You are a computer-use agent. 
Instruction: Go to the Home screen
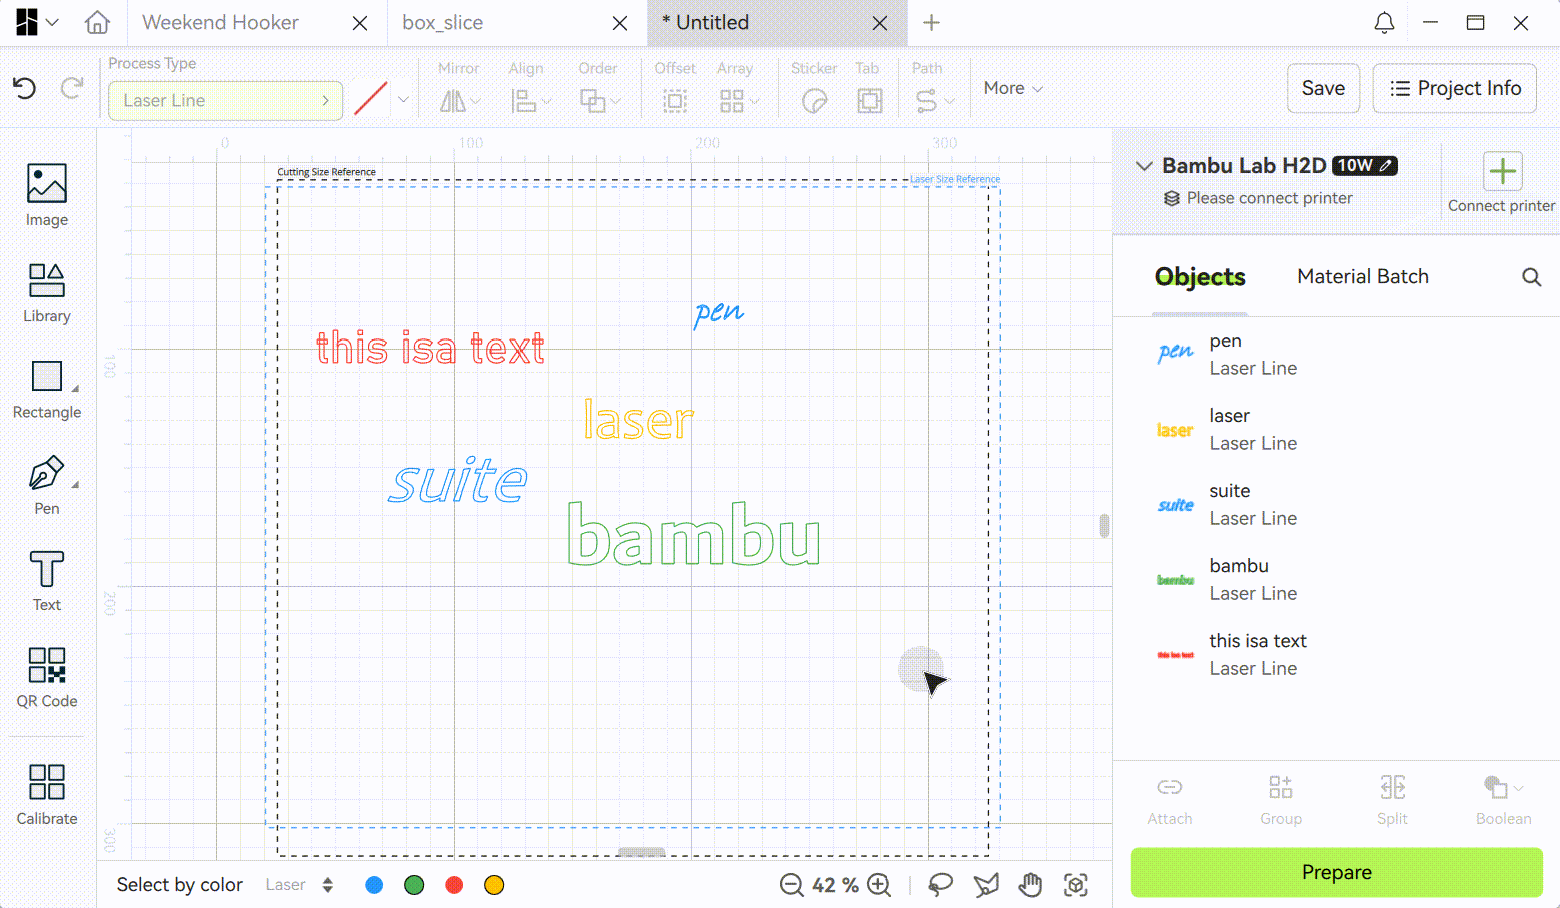tap(97, 22)
